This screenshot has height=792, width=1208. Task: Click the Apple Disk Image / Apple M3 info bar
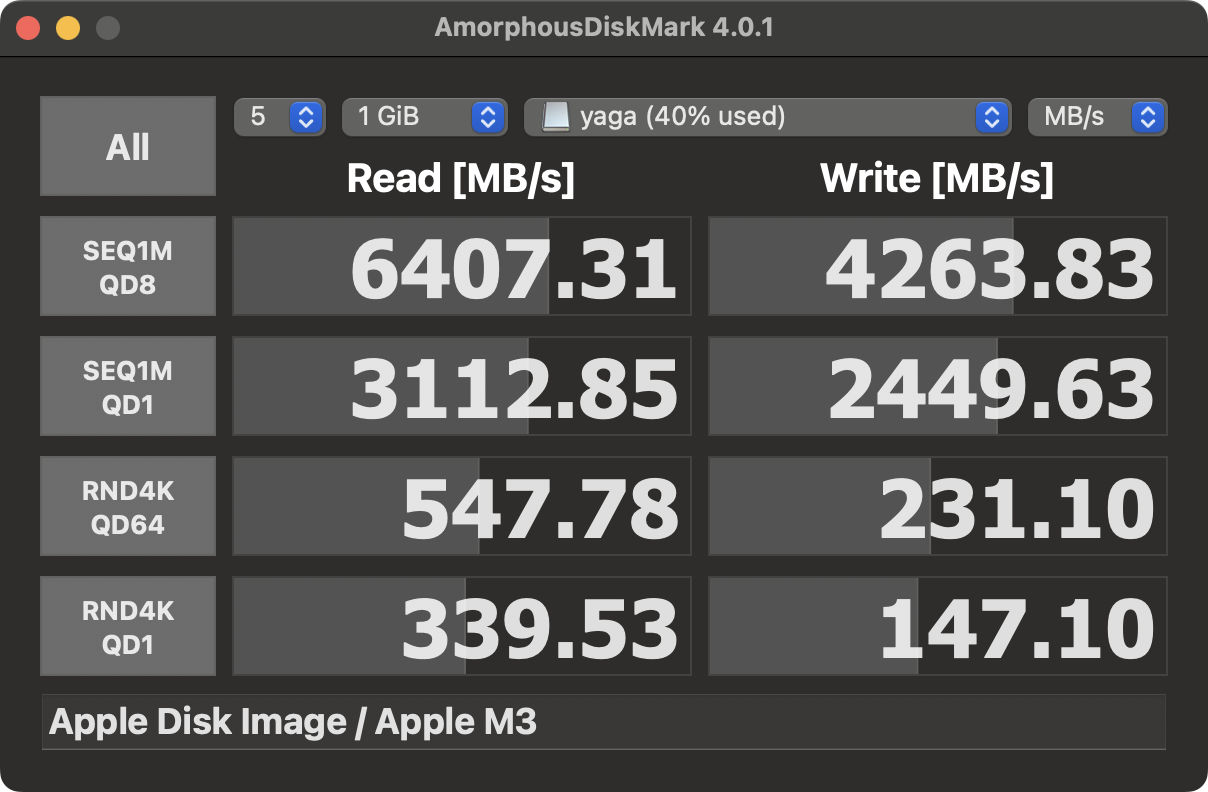click(x=604, y=721)
